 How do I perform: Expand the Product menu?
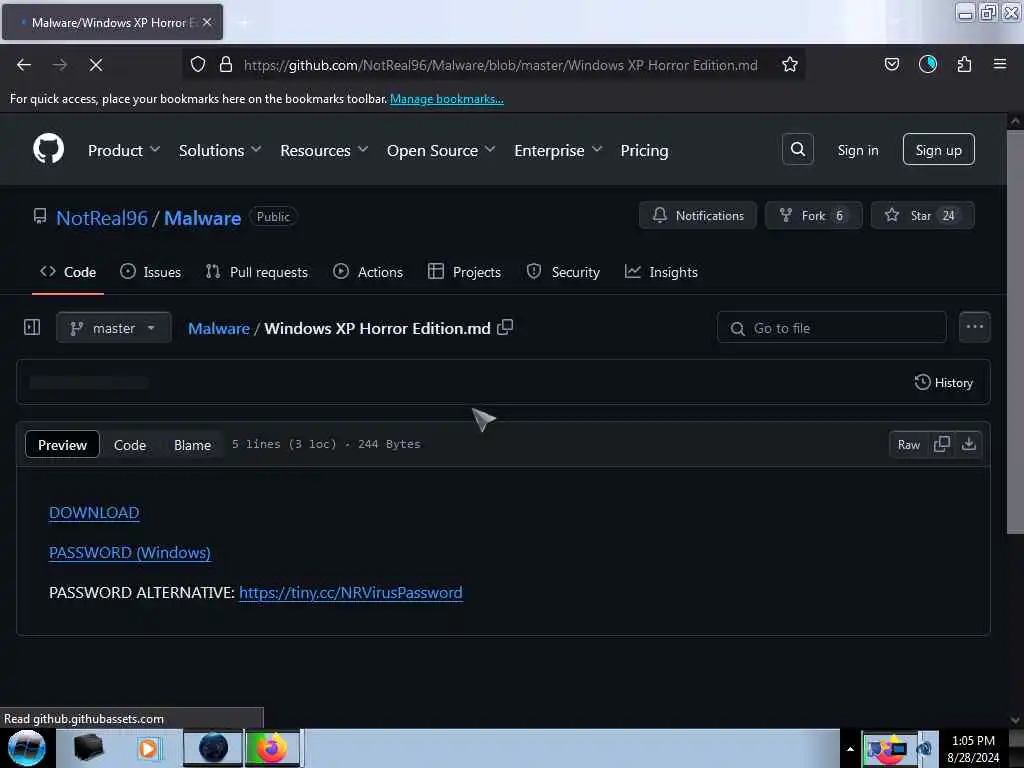[x=124, y=150]
